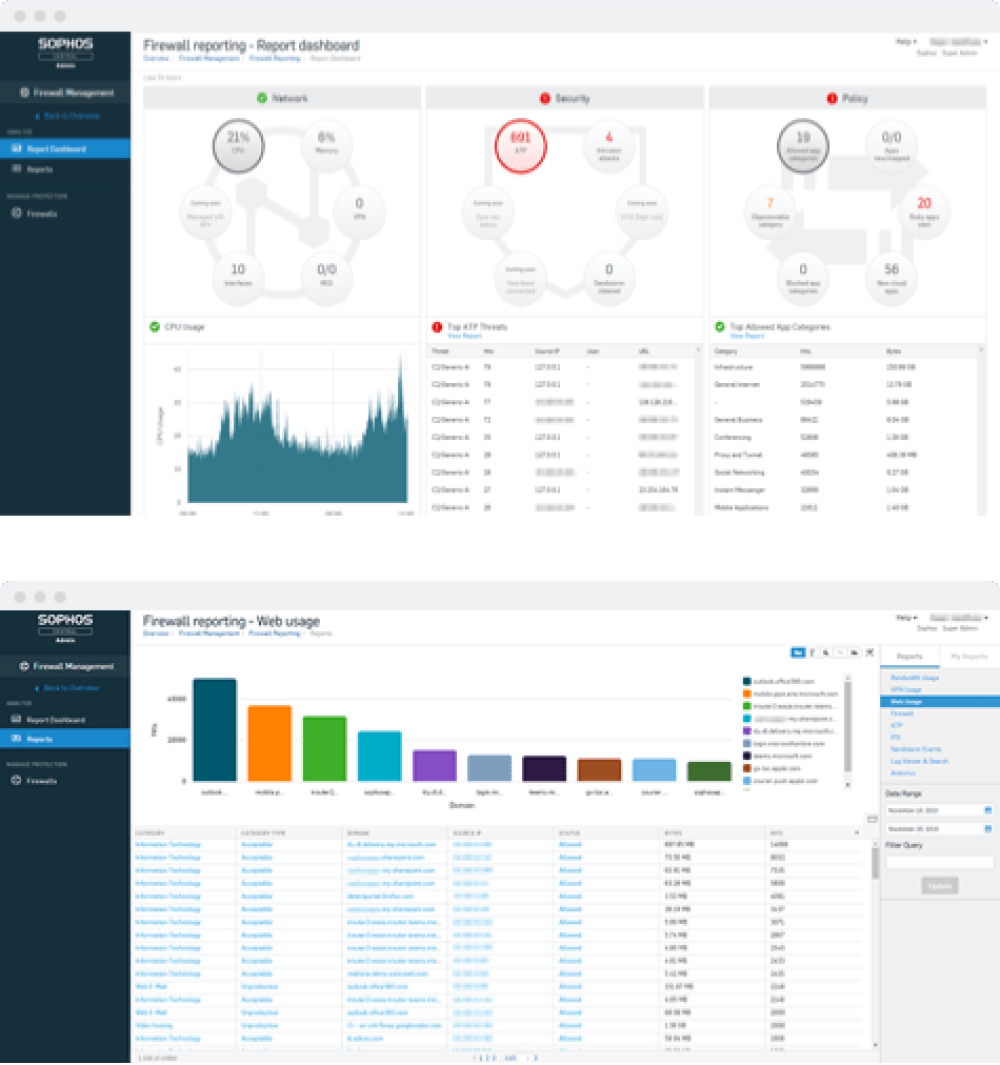Click Back to Overview in the dashboard window
Viewport: 1000px width, 1065px height.
72,117
